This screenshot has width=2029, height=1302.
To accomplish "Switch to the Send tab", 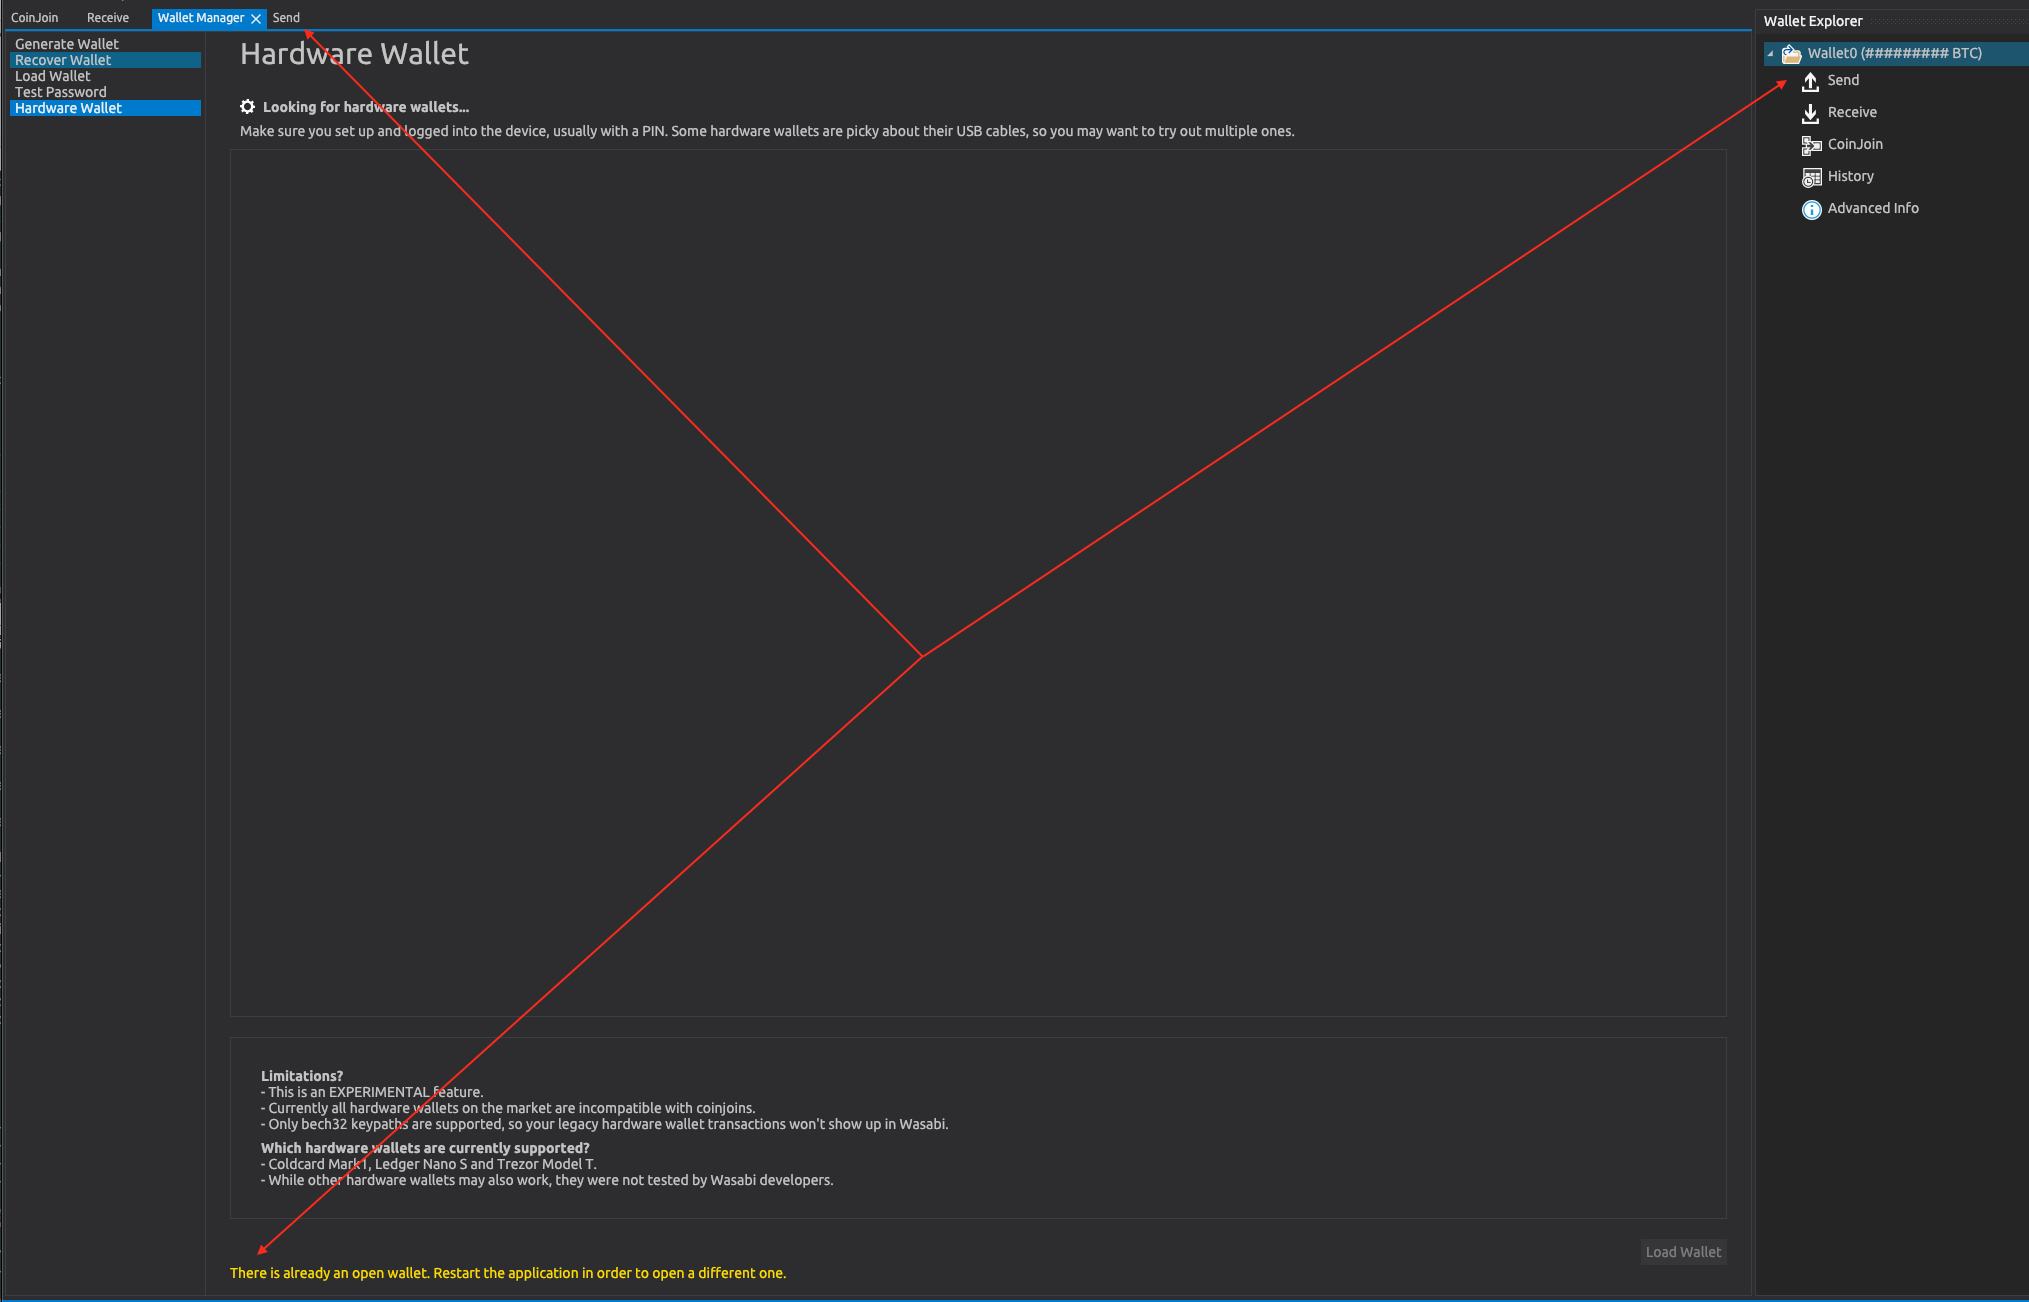I will pyautogui.click(x=285, y=17).
